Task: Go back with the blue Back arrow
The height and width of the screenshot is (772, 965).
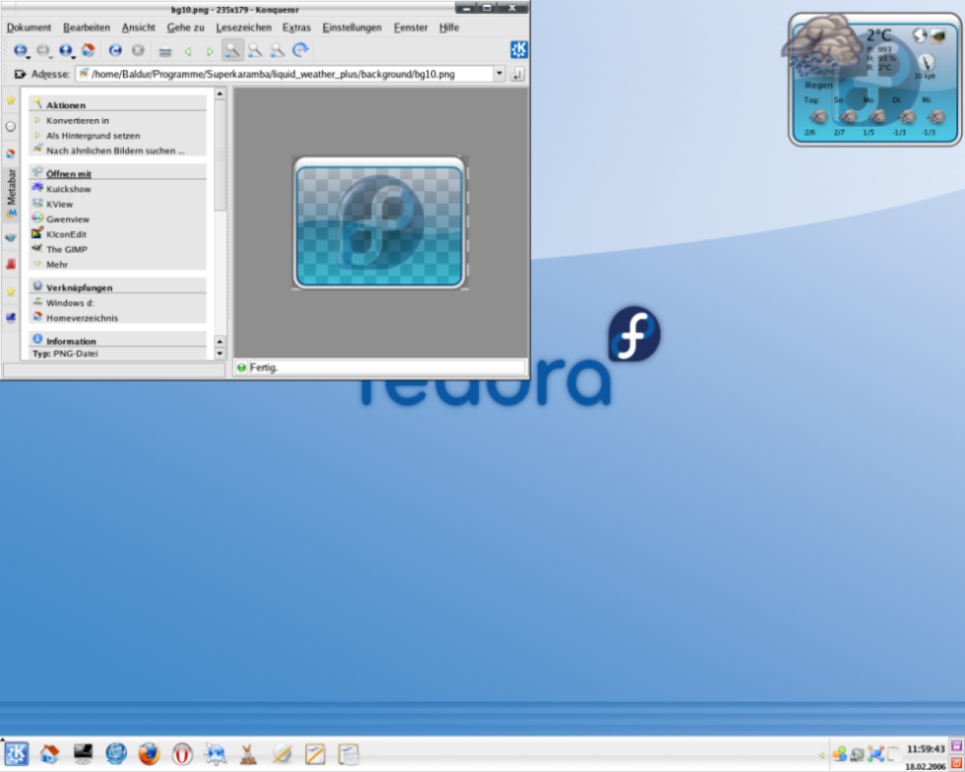Action: coord(20,50)
